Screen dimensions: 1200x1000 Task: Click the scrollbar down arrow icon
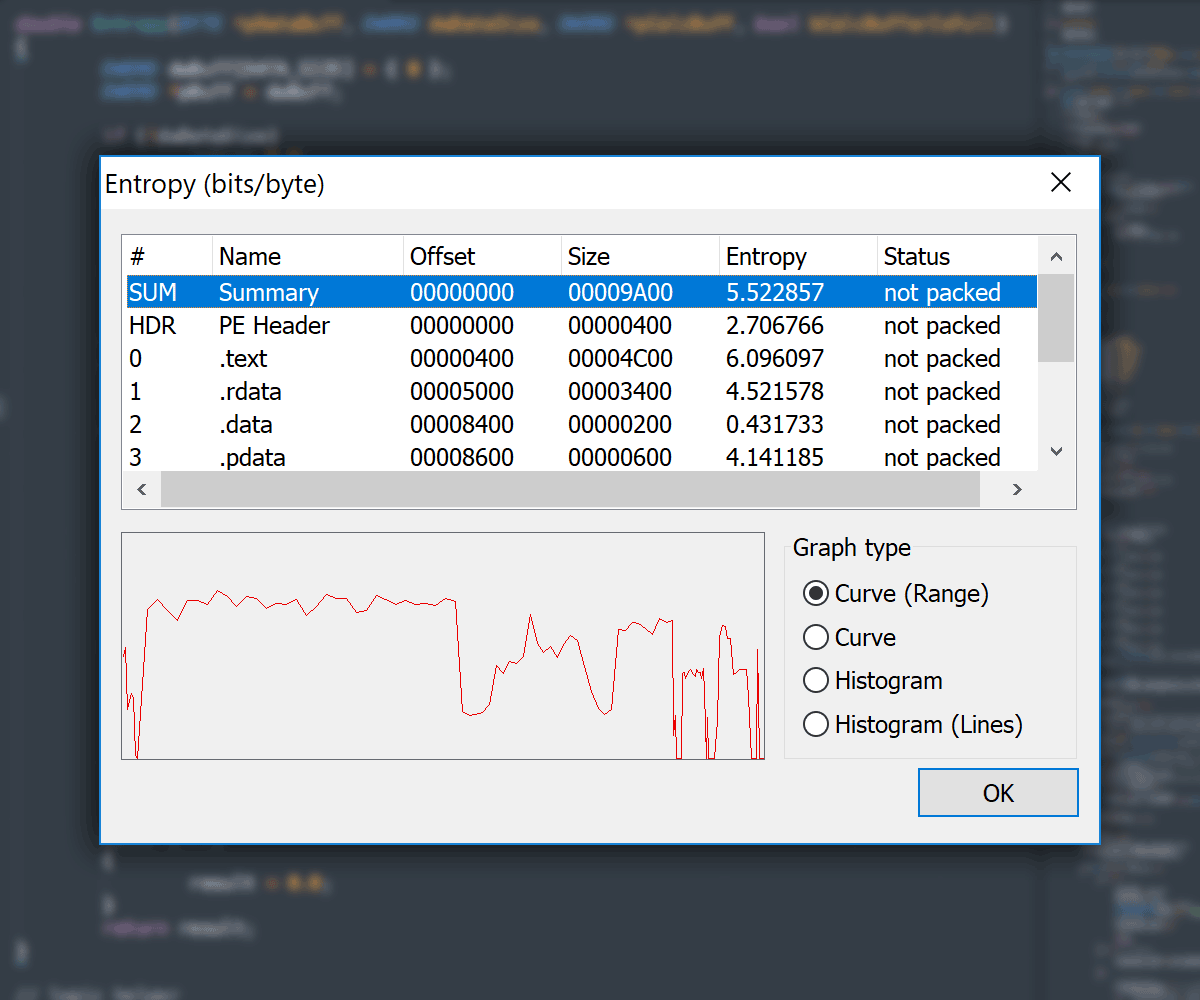point(1056,451)
